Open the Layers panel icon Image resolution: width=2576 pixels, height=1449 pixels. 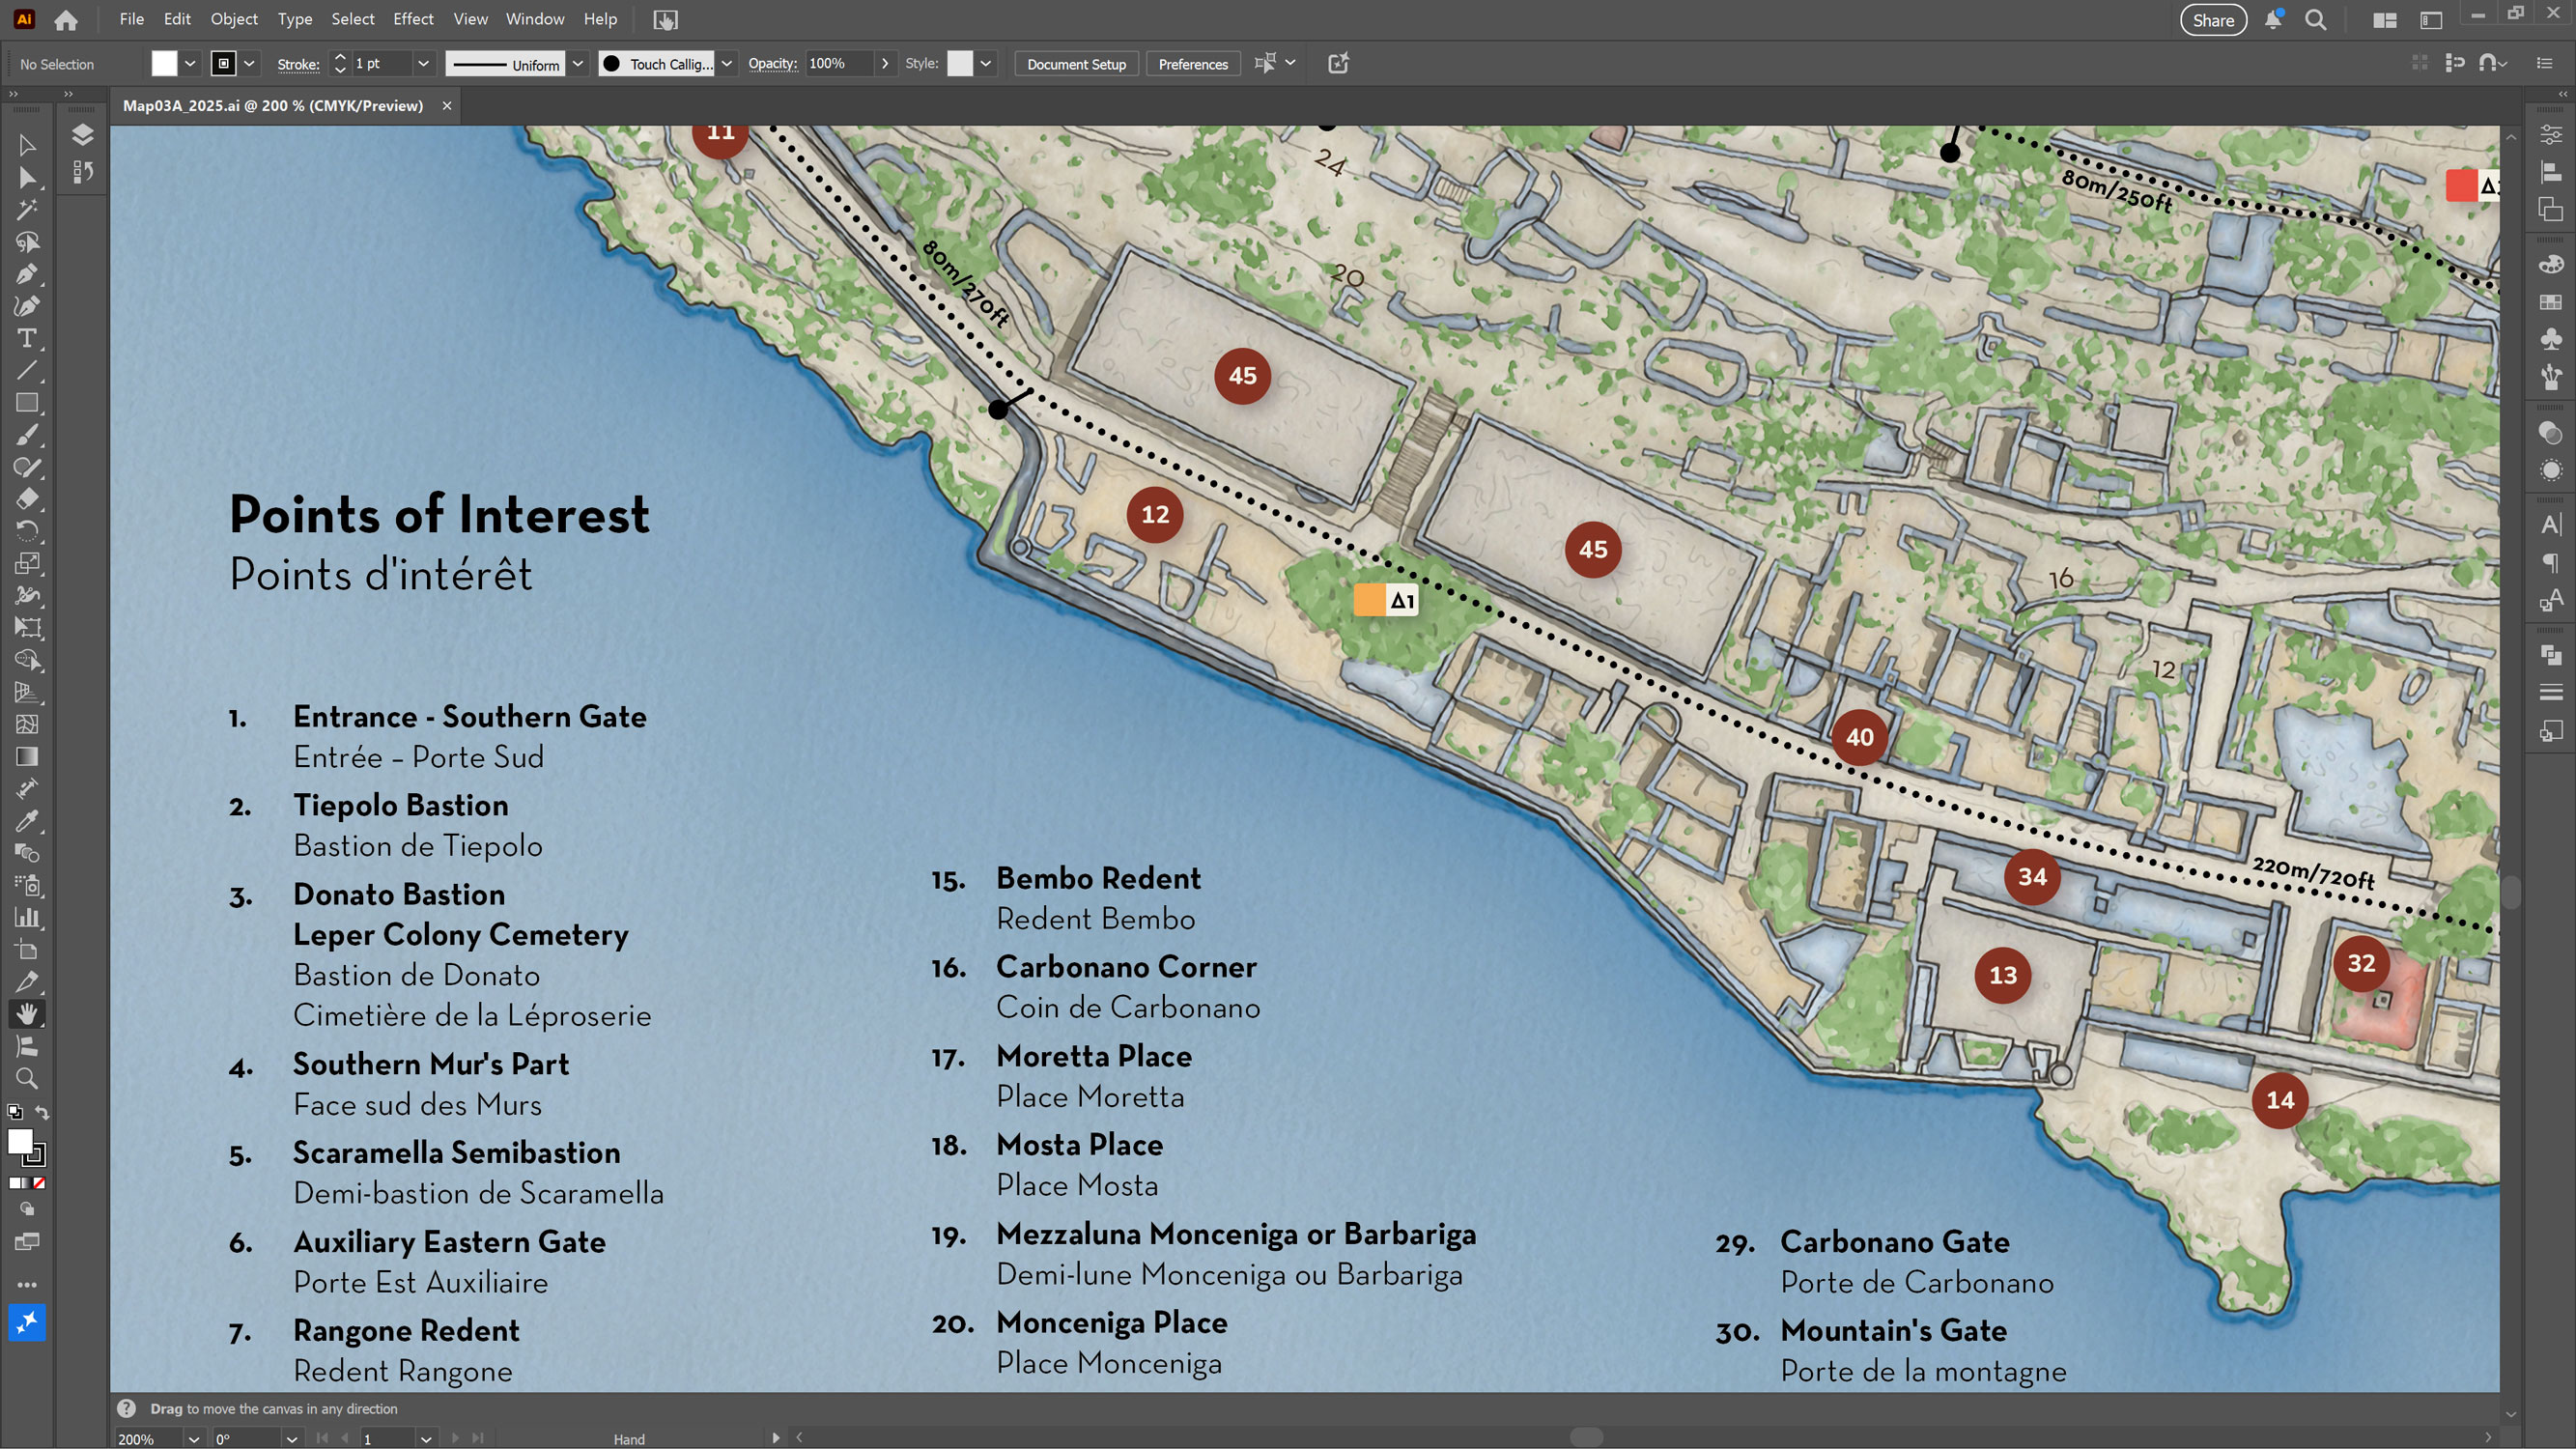(x=83, y=135)
